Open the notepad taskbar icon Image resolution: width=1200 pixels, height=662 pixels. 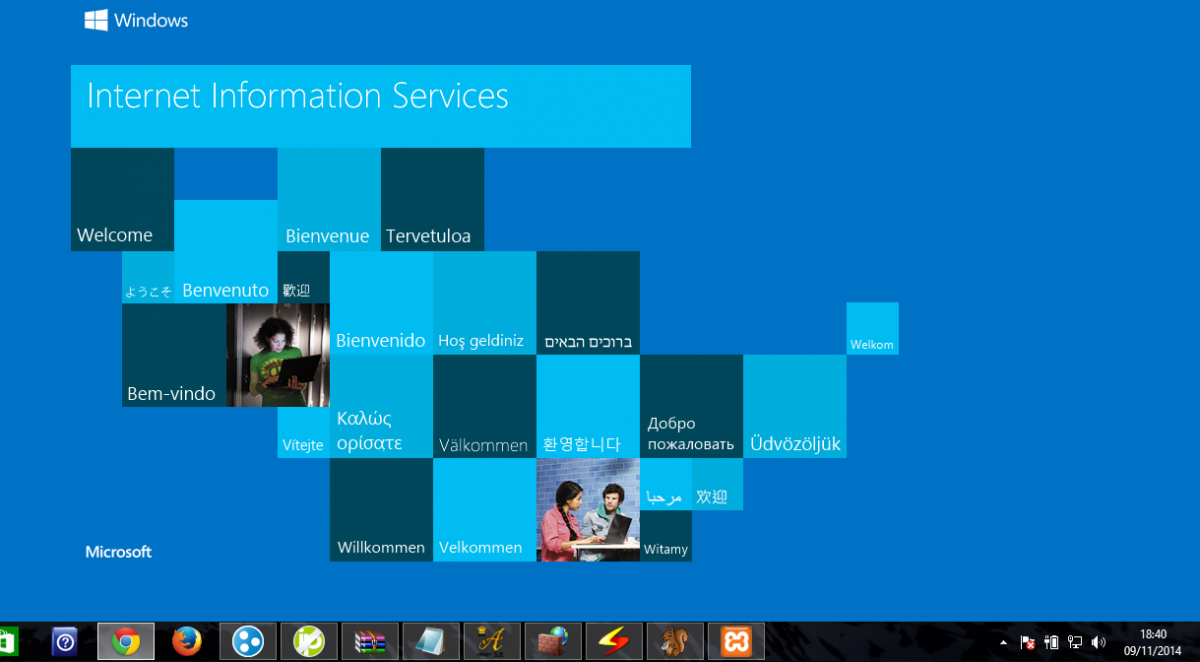(x=431, y=641)
